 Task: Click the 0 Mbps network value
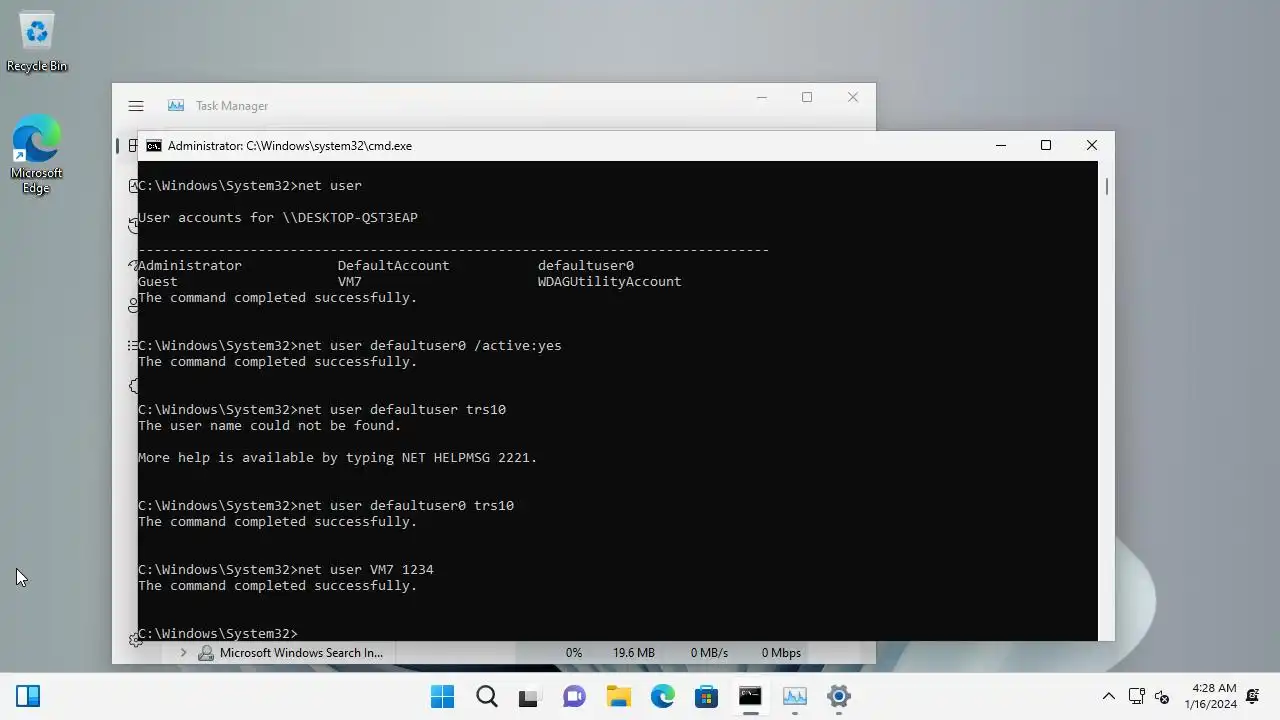(x=781, y=653)
